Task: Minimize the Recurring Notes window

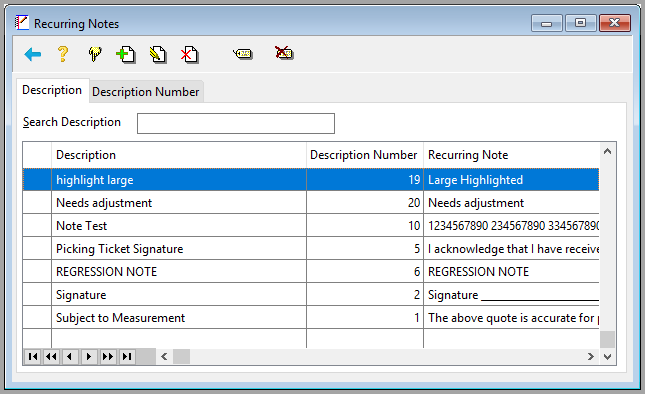Action: point(547,23)
